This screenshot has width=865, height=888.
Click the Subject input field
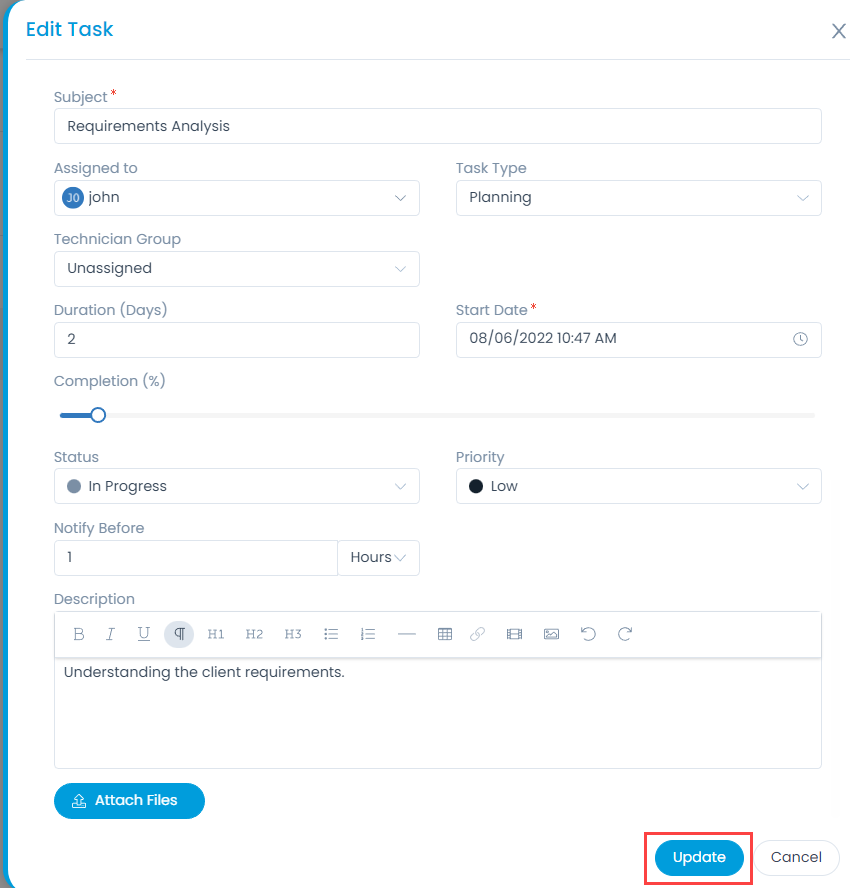pos(438,126)
